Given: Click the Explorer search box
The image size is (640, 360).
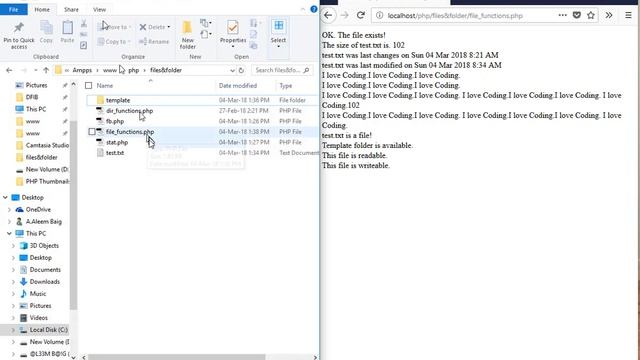Looking at the screenshot, I should pyautogui.click(x=282, y=70).
